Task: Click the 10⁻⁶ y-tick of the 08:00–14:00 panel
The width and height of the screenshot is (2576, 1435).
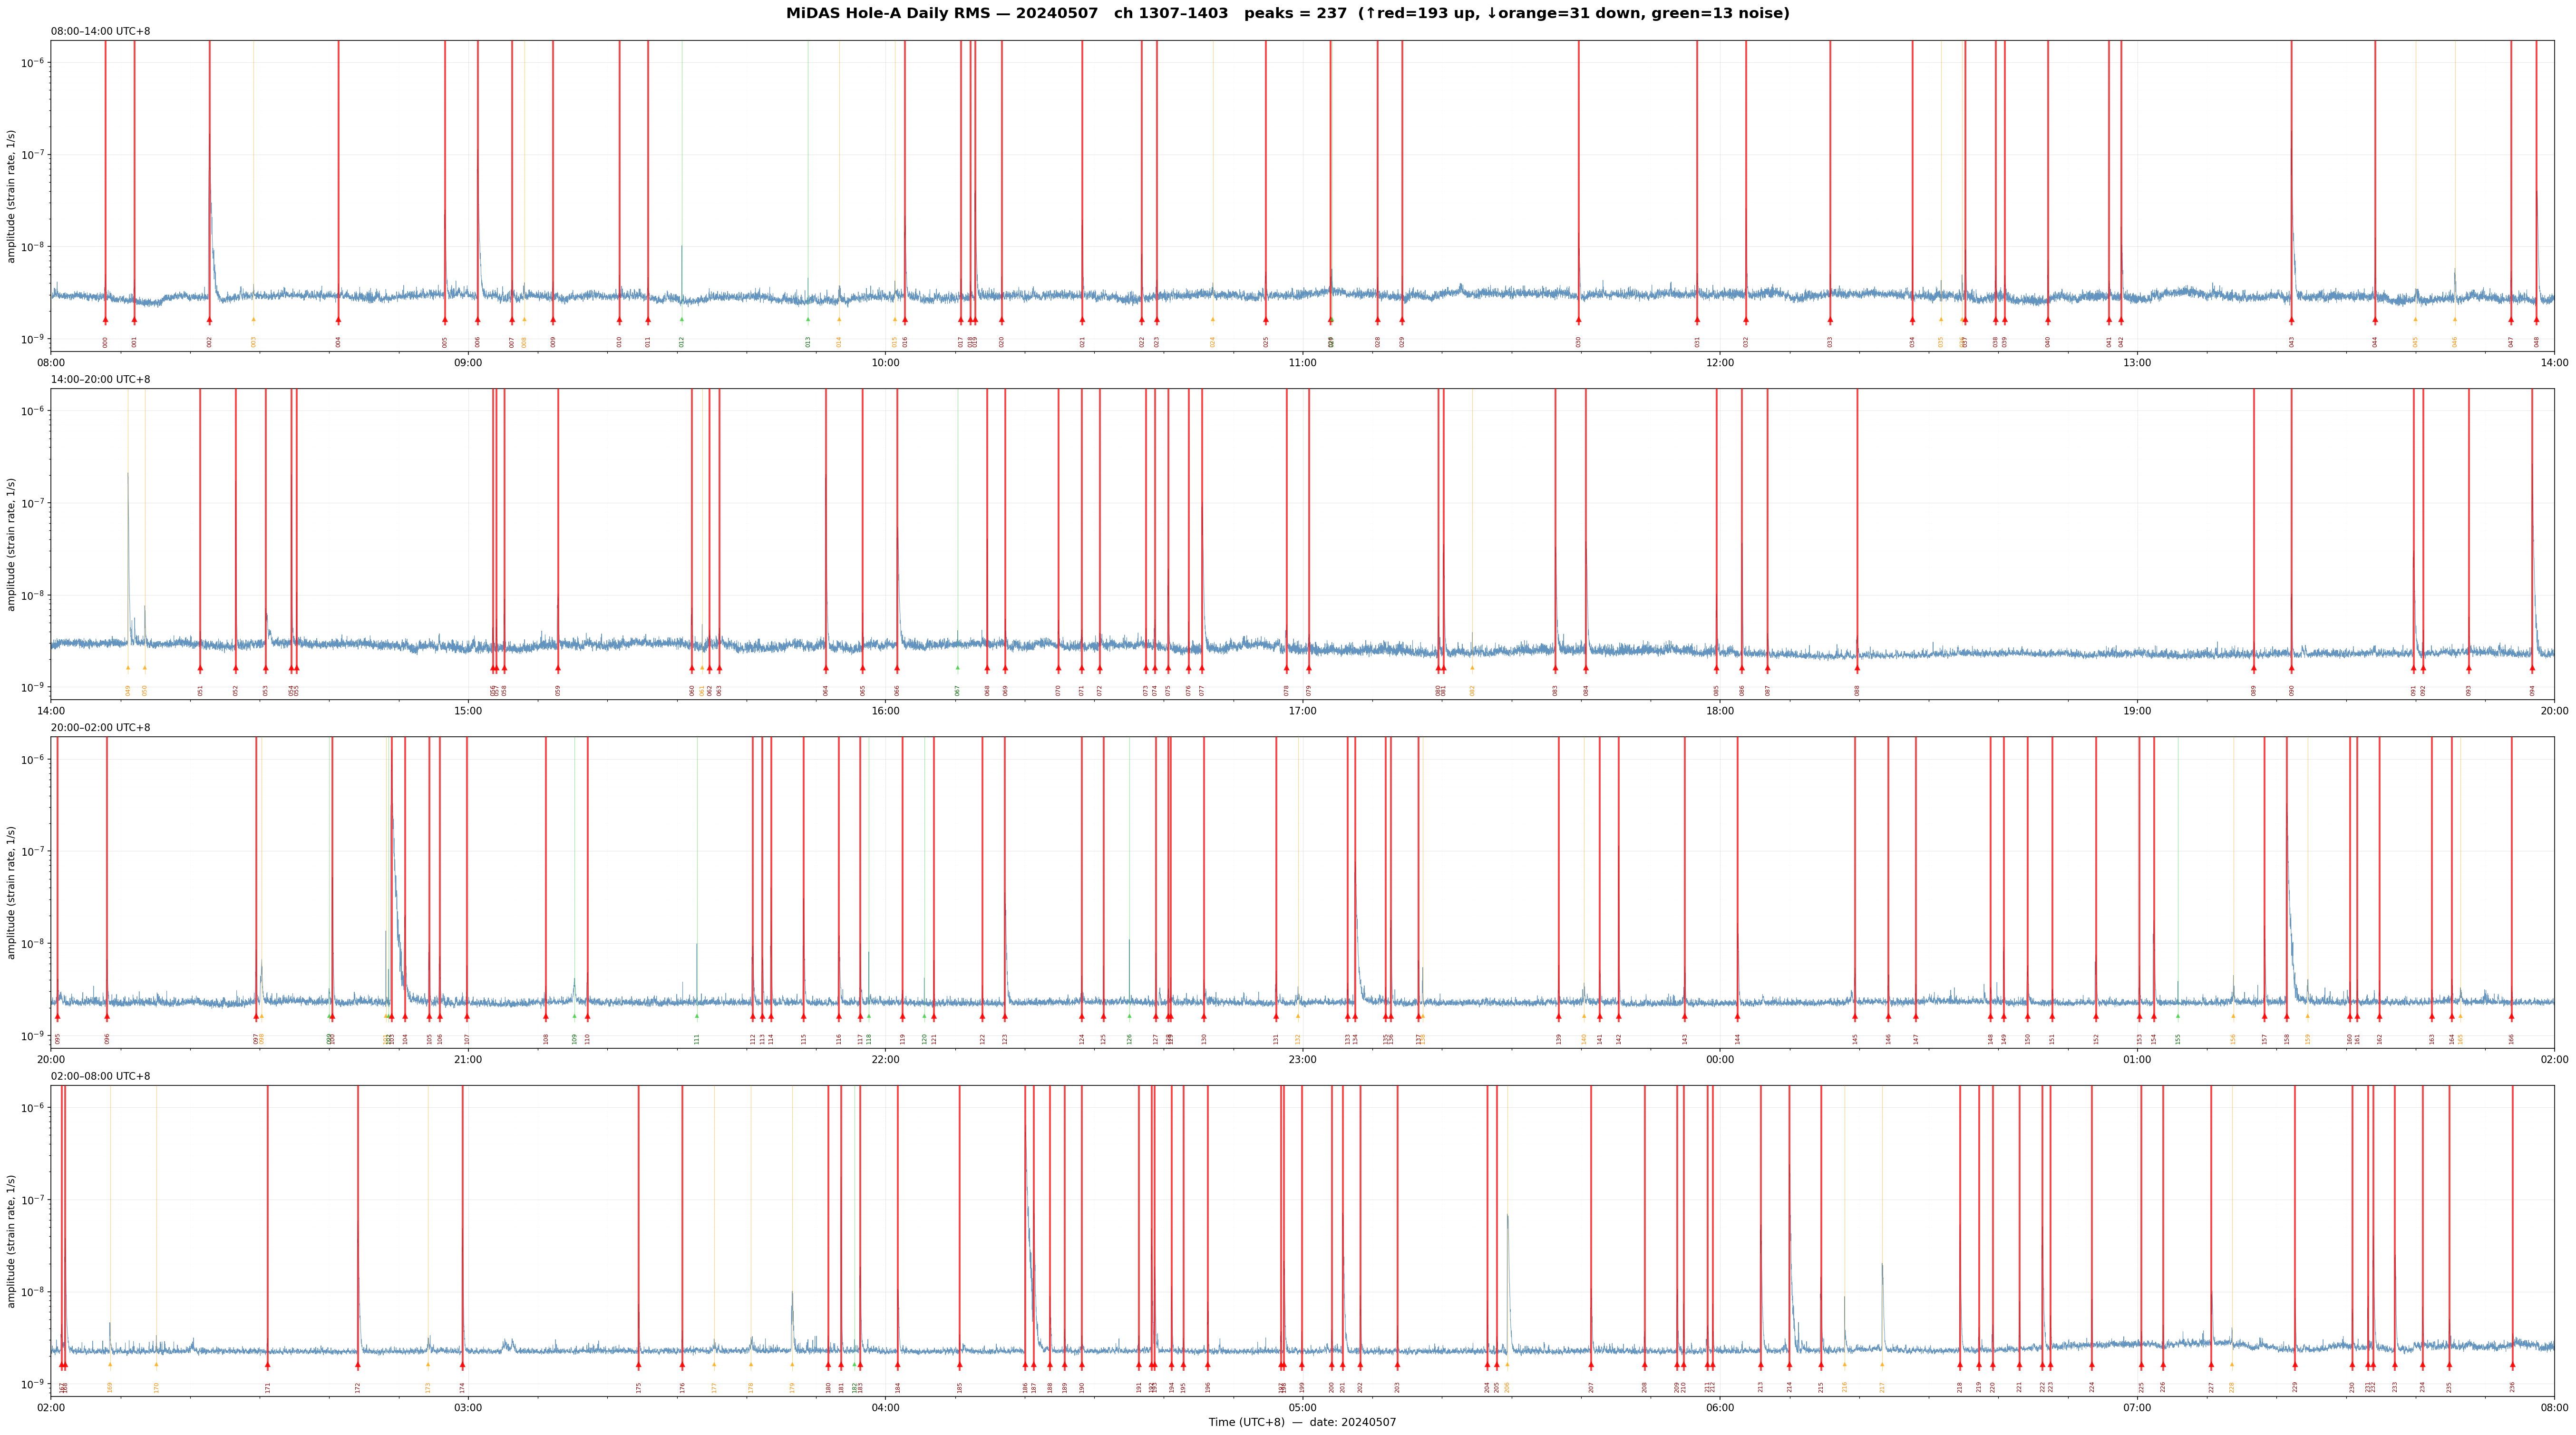Action: click(32, 62)
